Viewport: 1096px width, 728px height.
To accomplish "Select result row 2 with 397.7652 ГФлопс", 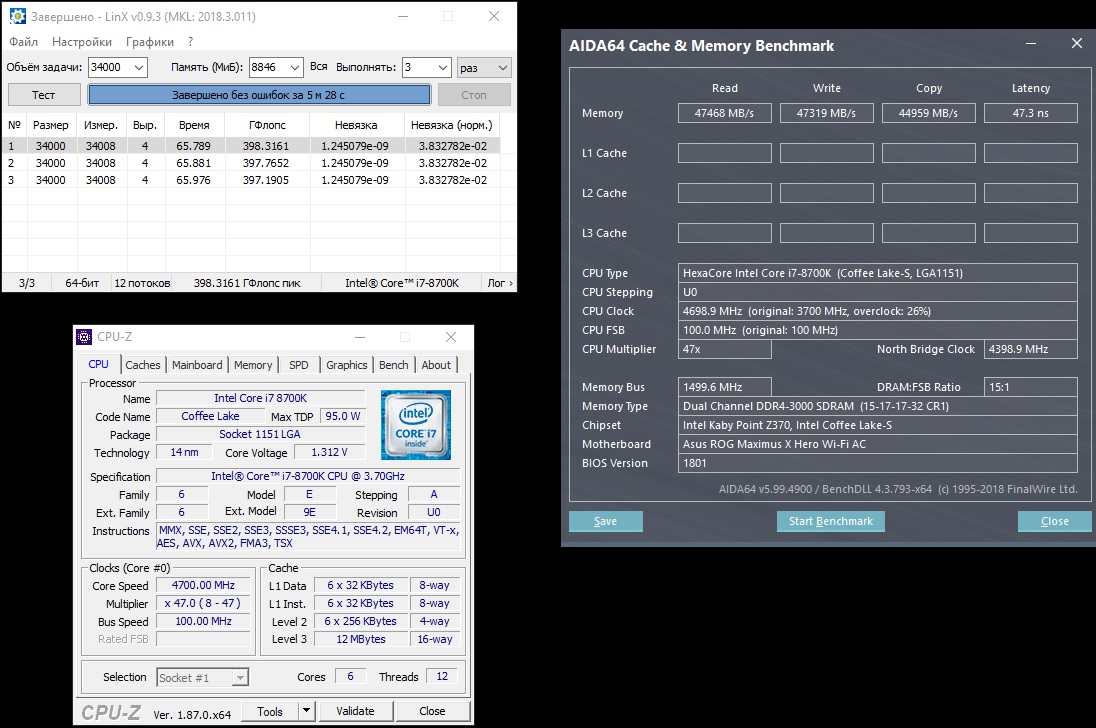I will point(251,163).
